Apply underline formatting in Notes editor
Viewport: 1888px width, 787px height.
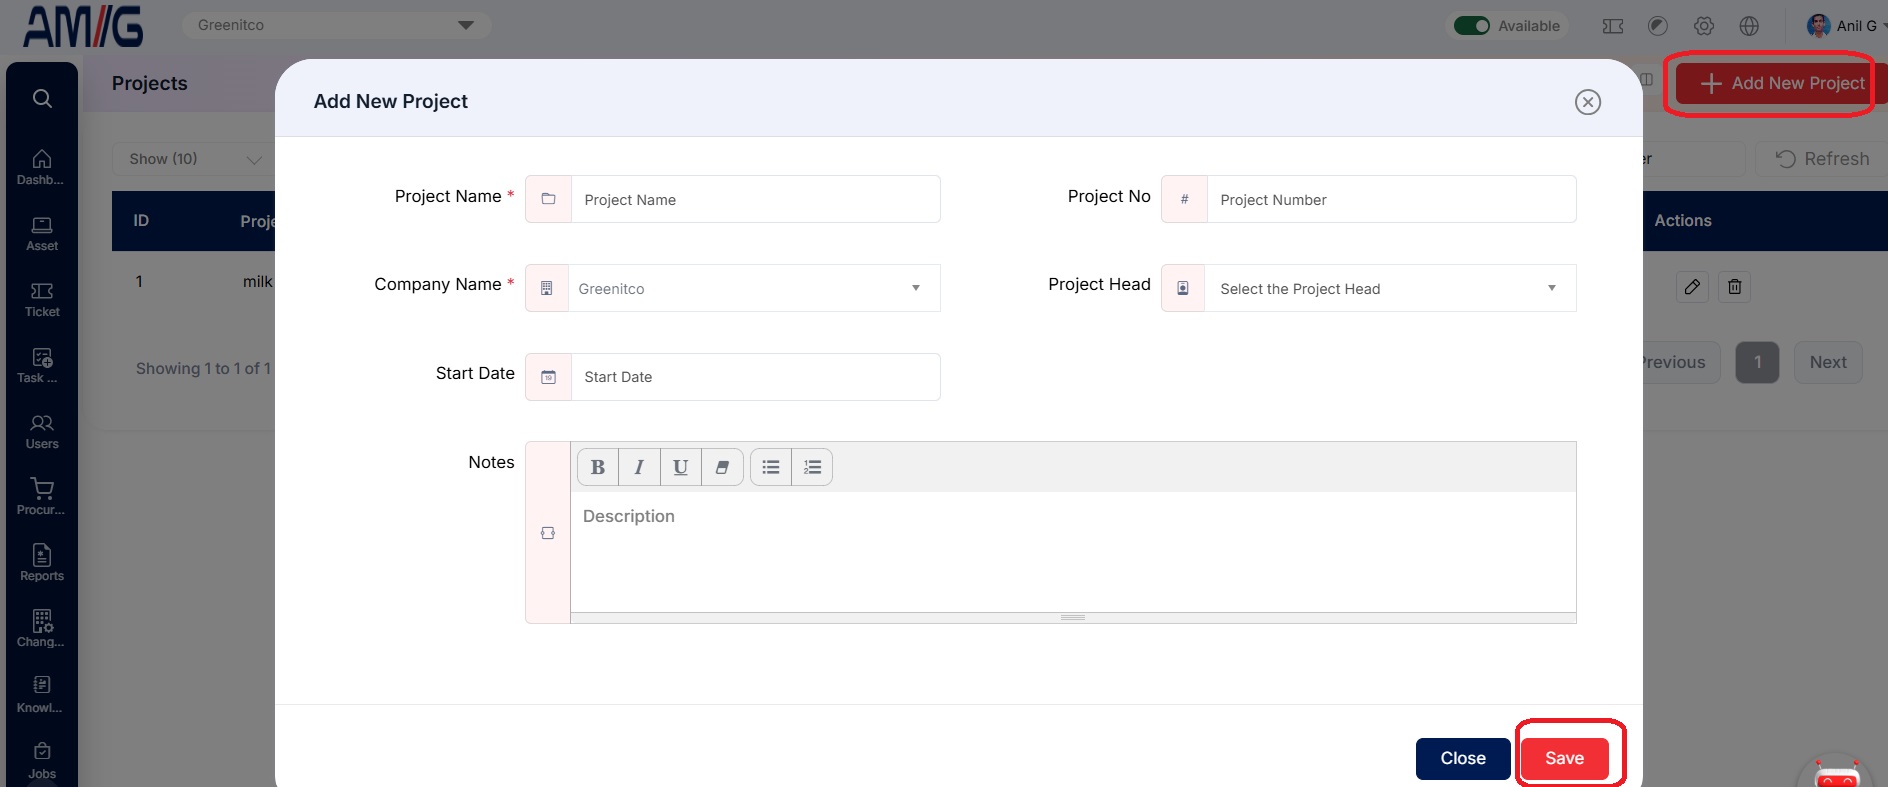[x=681, y=467]
